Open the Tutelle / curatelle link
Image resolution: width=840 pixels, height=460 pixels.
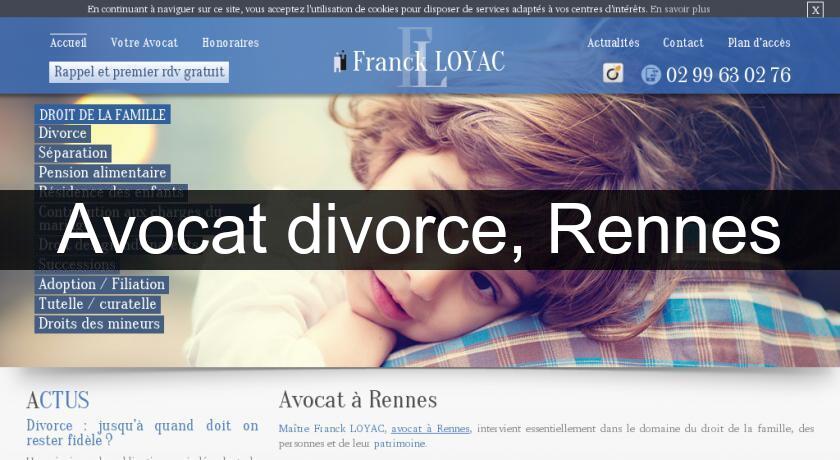tap(98, 304)
